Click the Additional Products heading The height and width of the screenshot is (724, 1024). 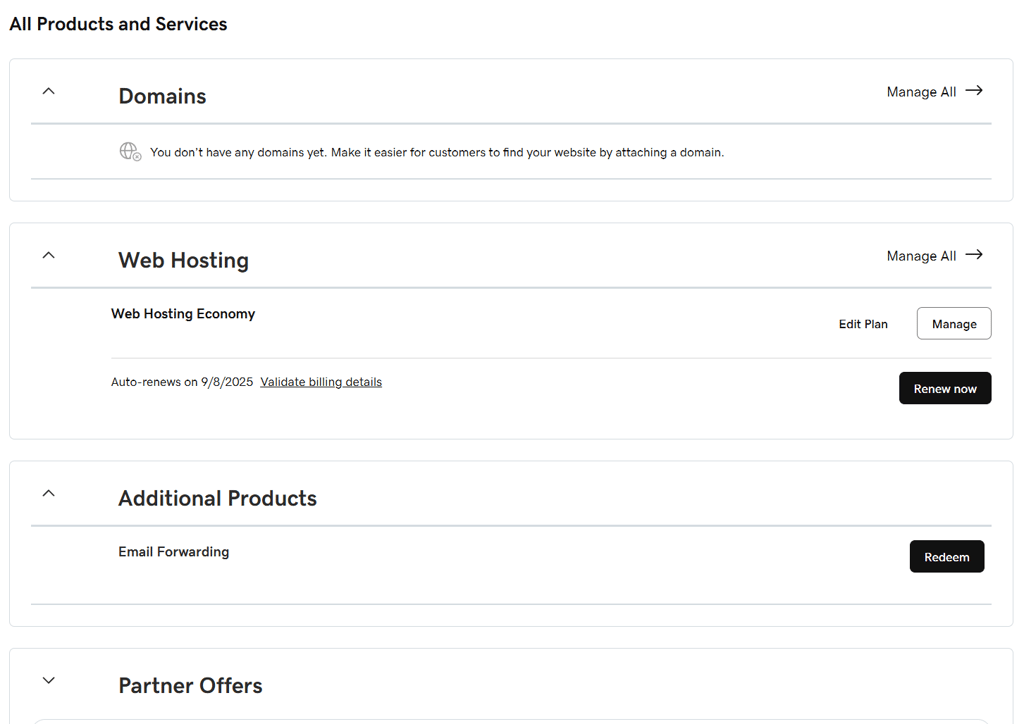(x=217, y=498)
